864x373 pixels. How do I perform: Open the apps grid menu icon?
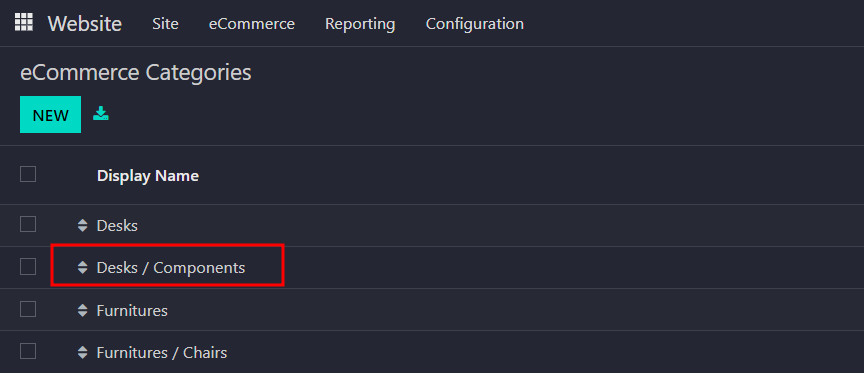[x=24, y=23]
